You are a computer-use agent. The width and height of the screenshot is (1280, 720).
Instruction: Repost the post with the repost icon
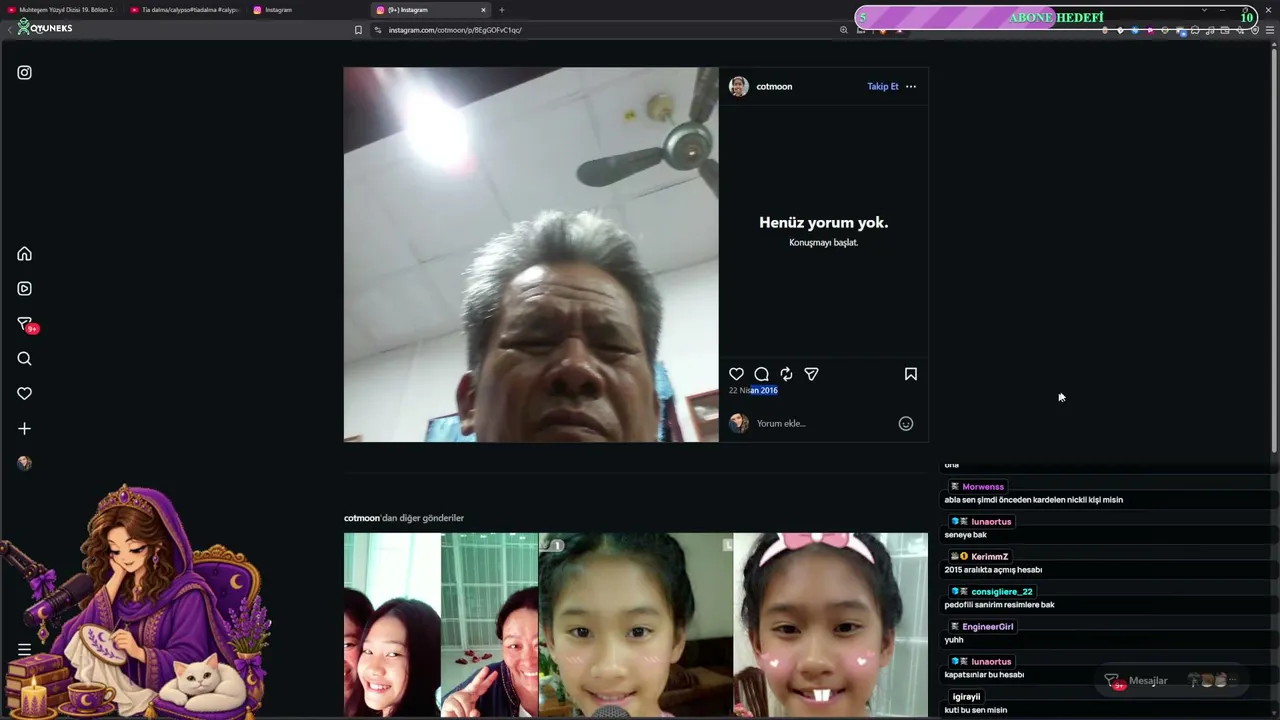click(786, 374)
